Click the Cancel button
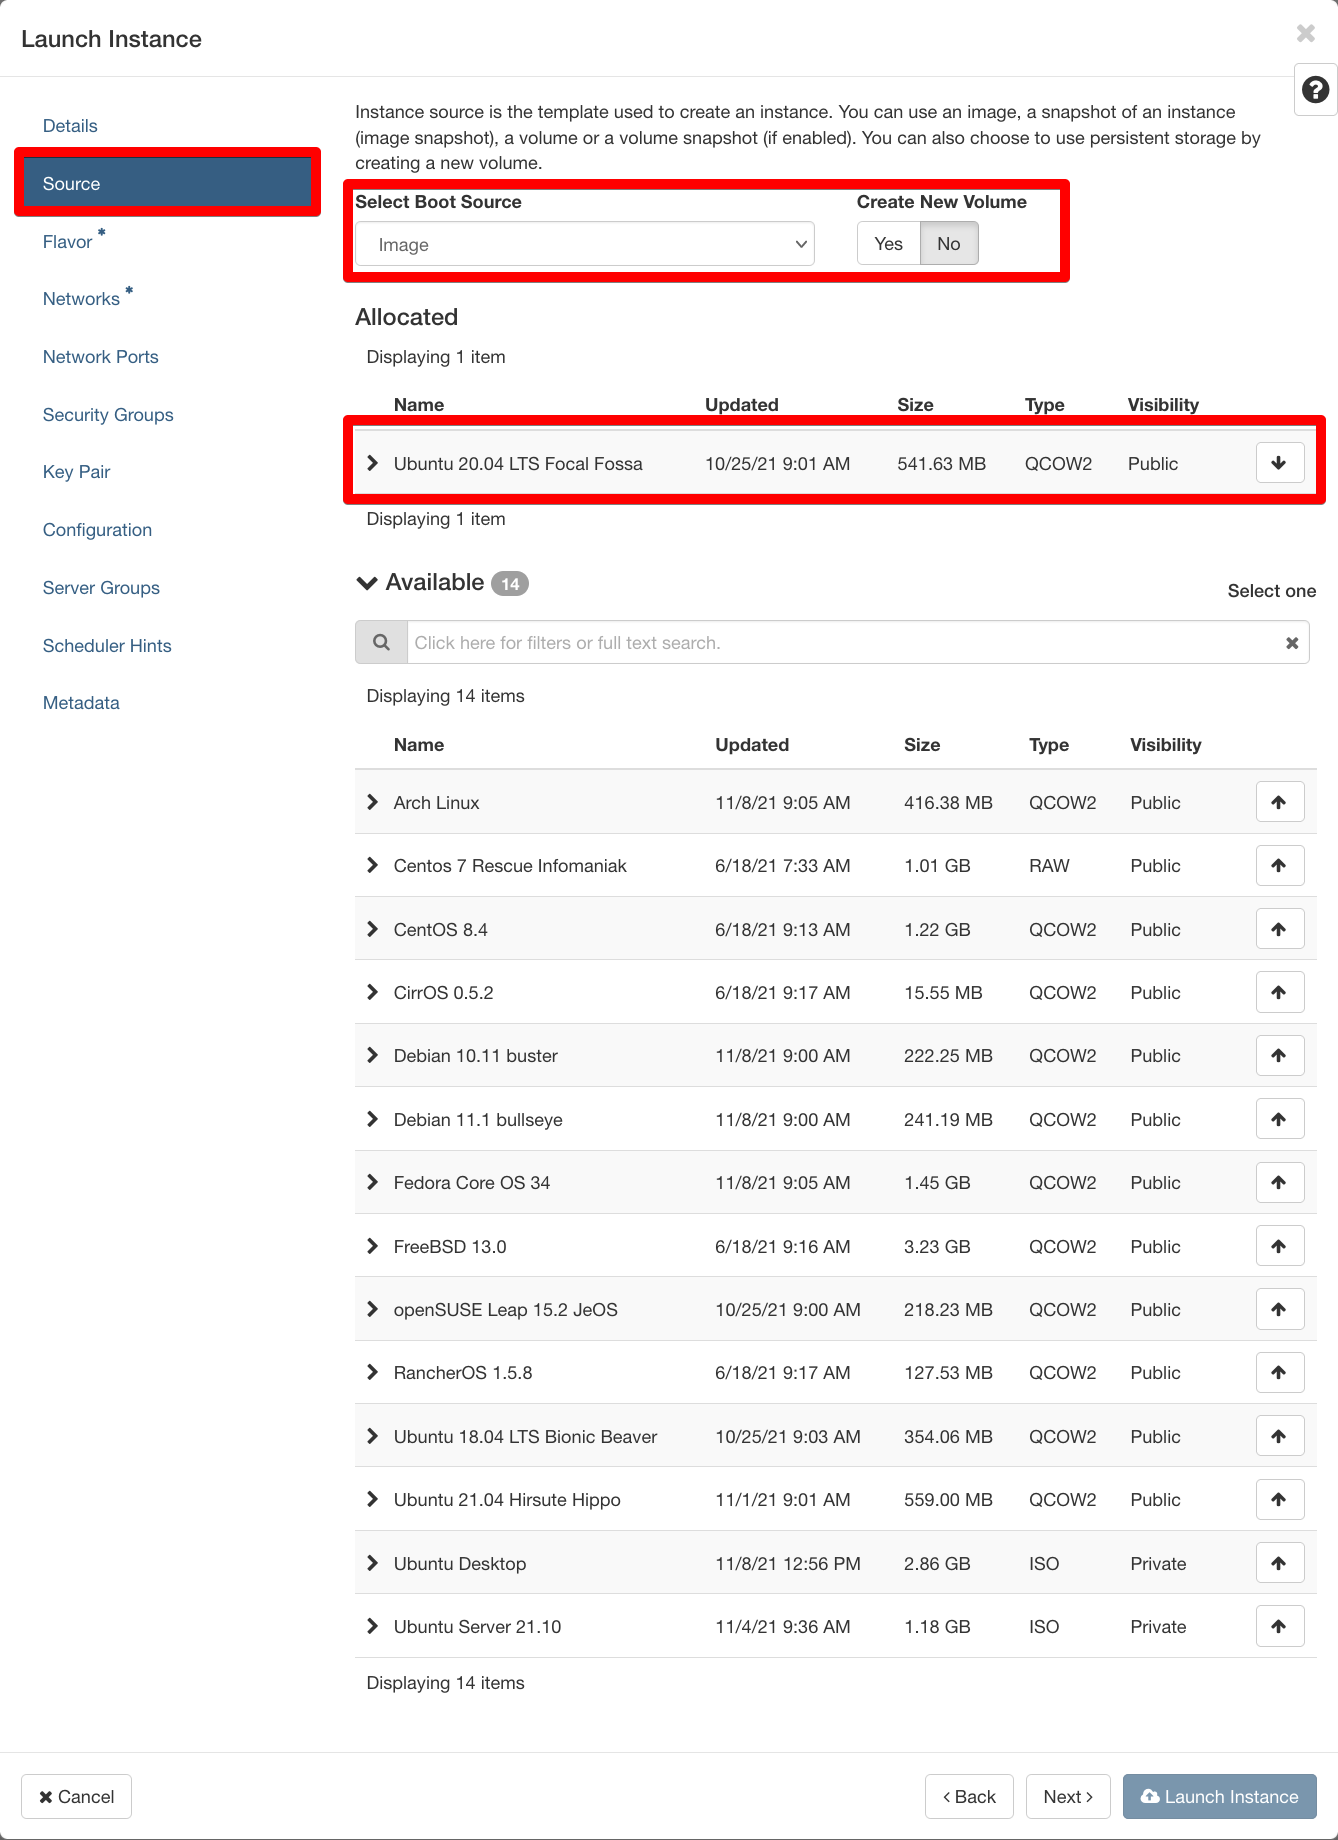 [x=76, y=1797]
